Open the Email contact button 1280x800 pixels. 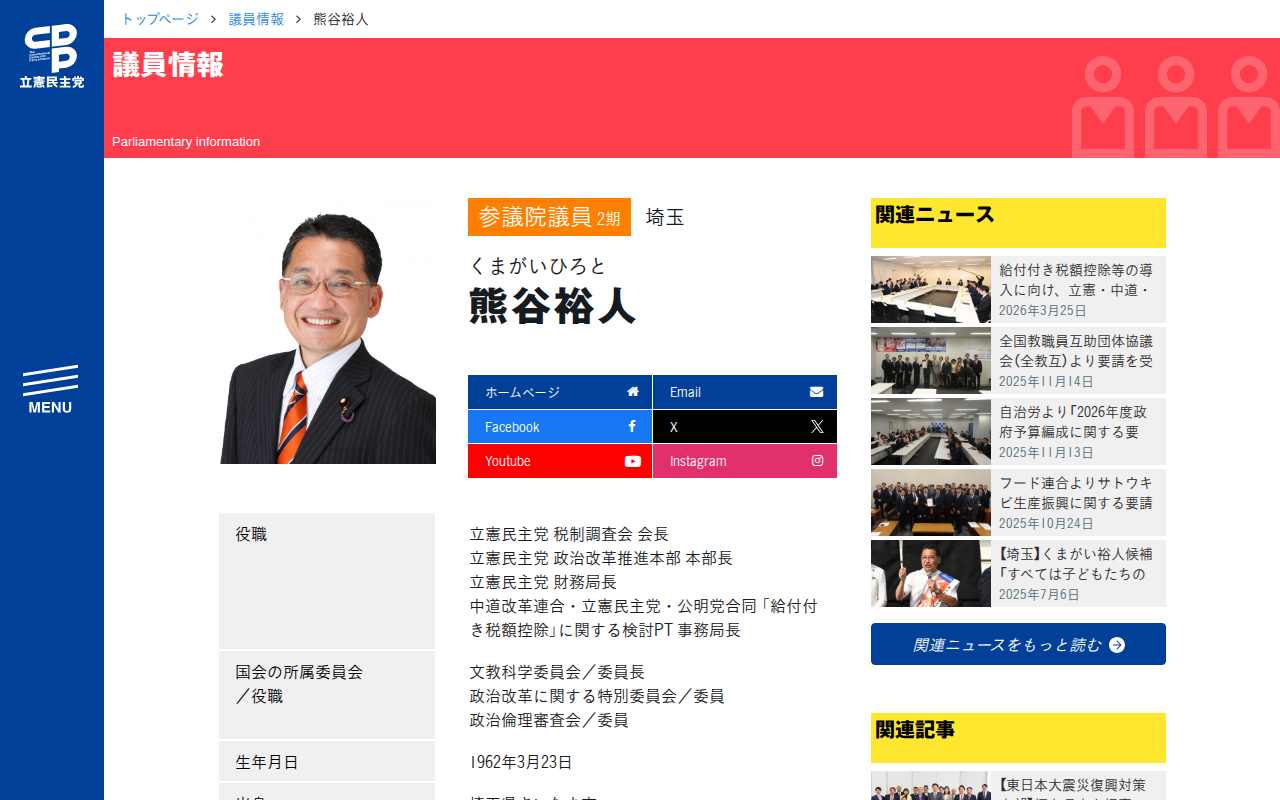pyautogui.click(x=745, y=392)
